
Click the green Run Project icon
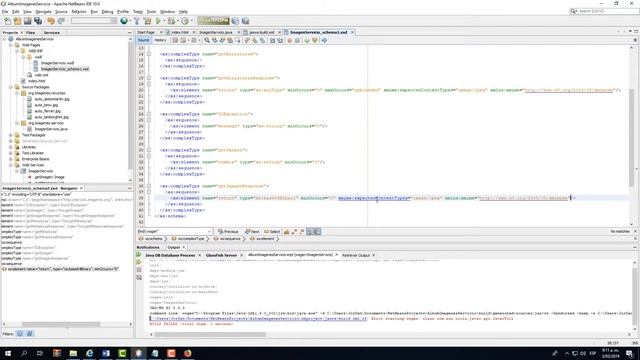point(158,21)
